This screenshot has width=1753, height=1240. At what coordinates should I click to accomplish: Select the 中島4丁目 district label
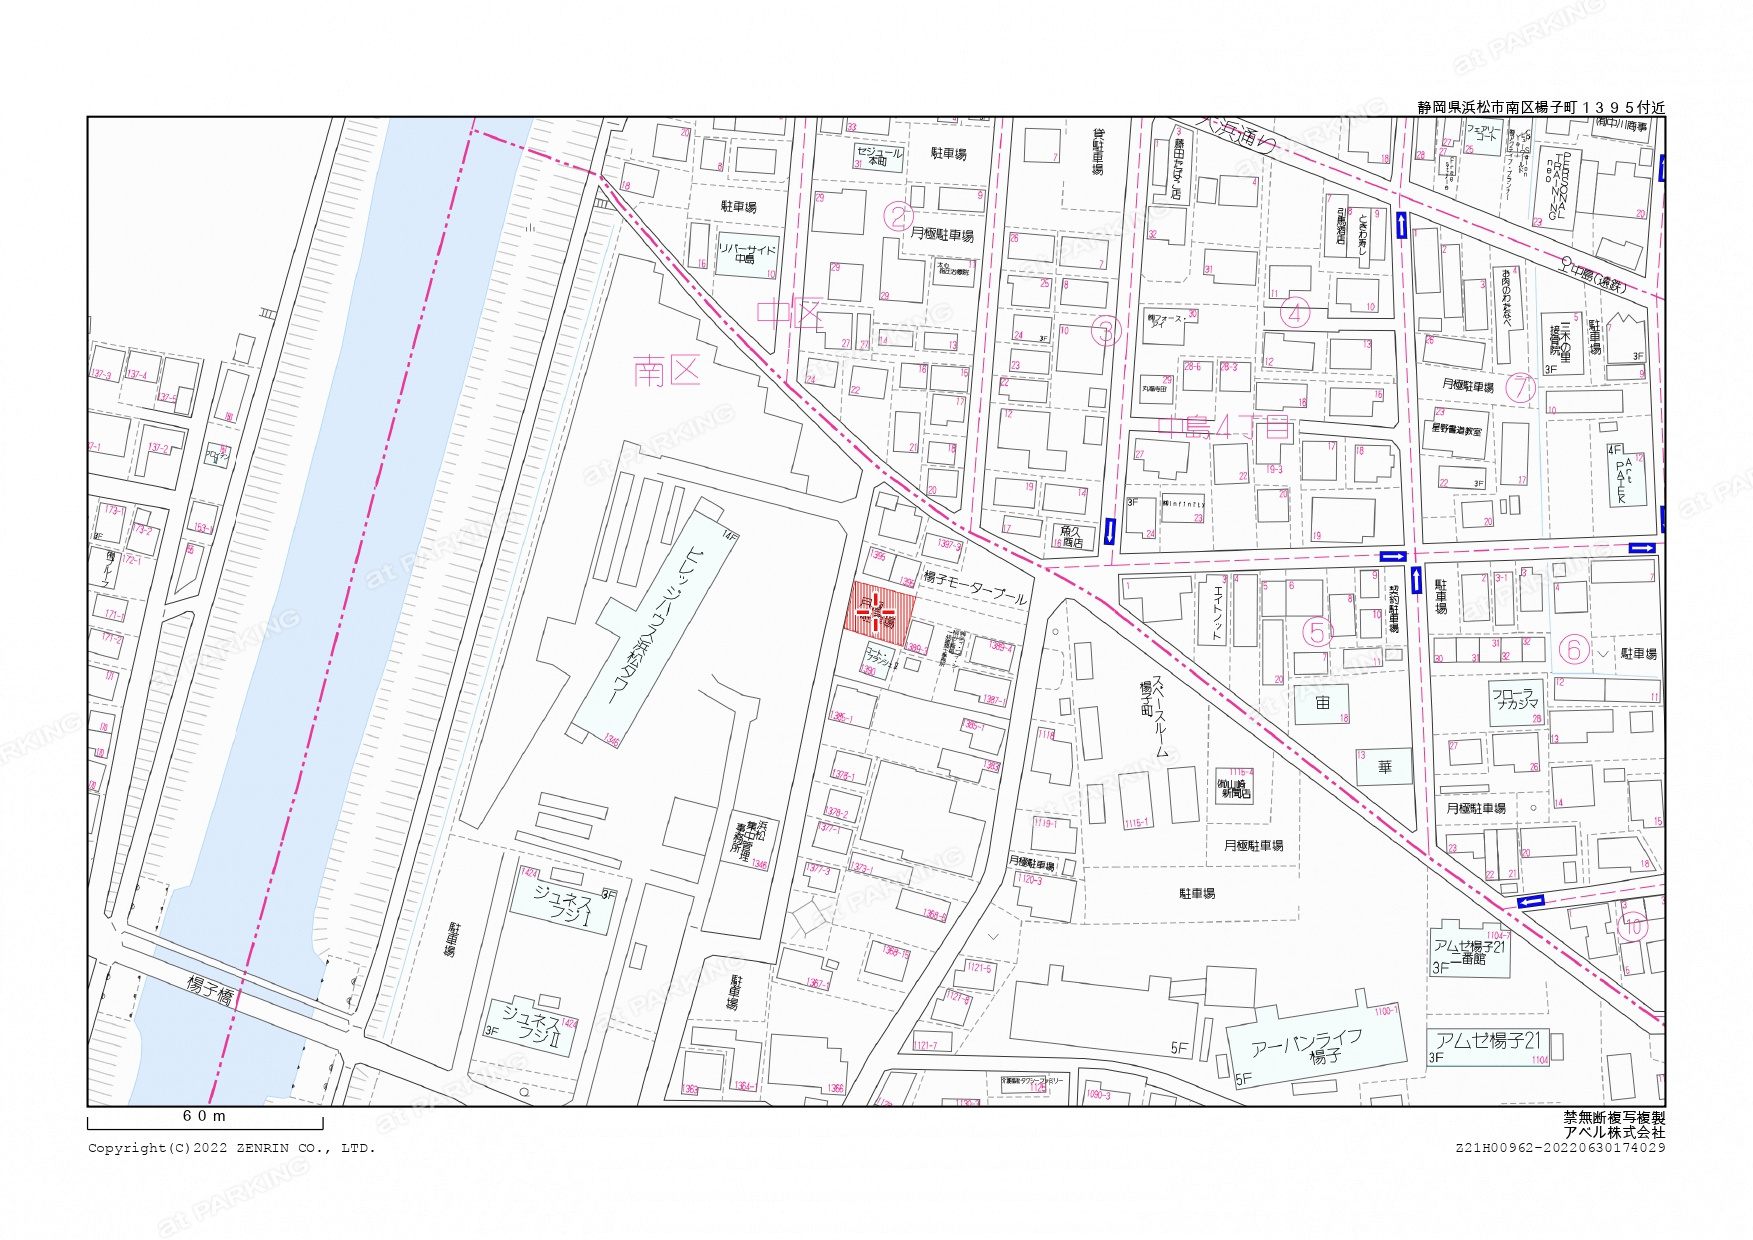click(x=1224, y=428)
